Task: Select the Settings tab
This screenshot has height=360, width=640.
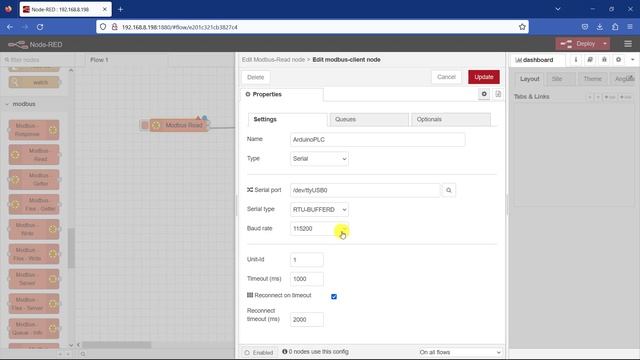Action: [287, 120]
